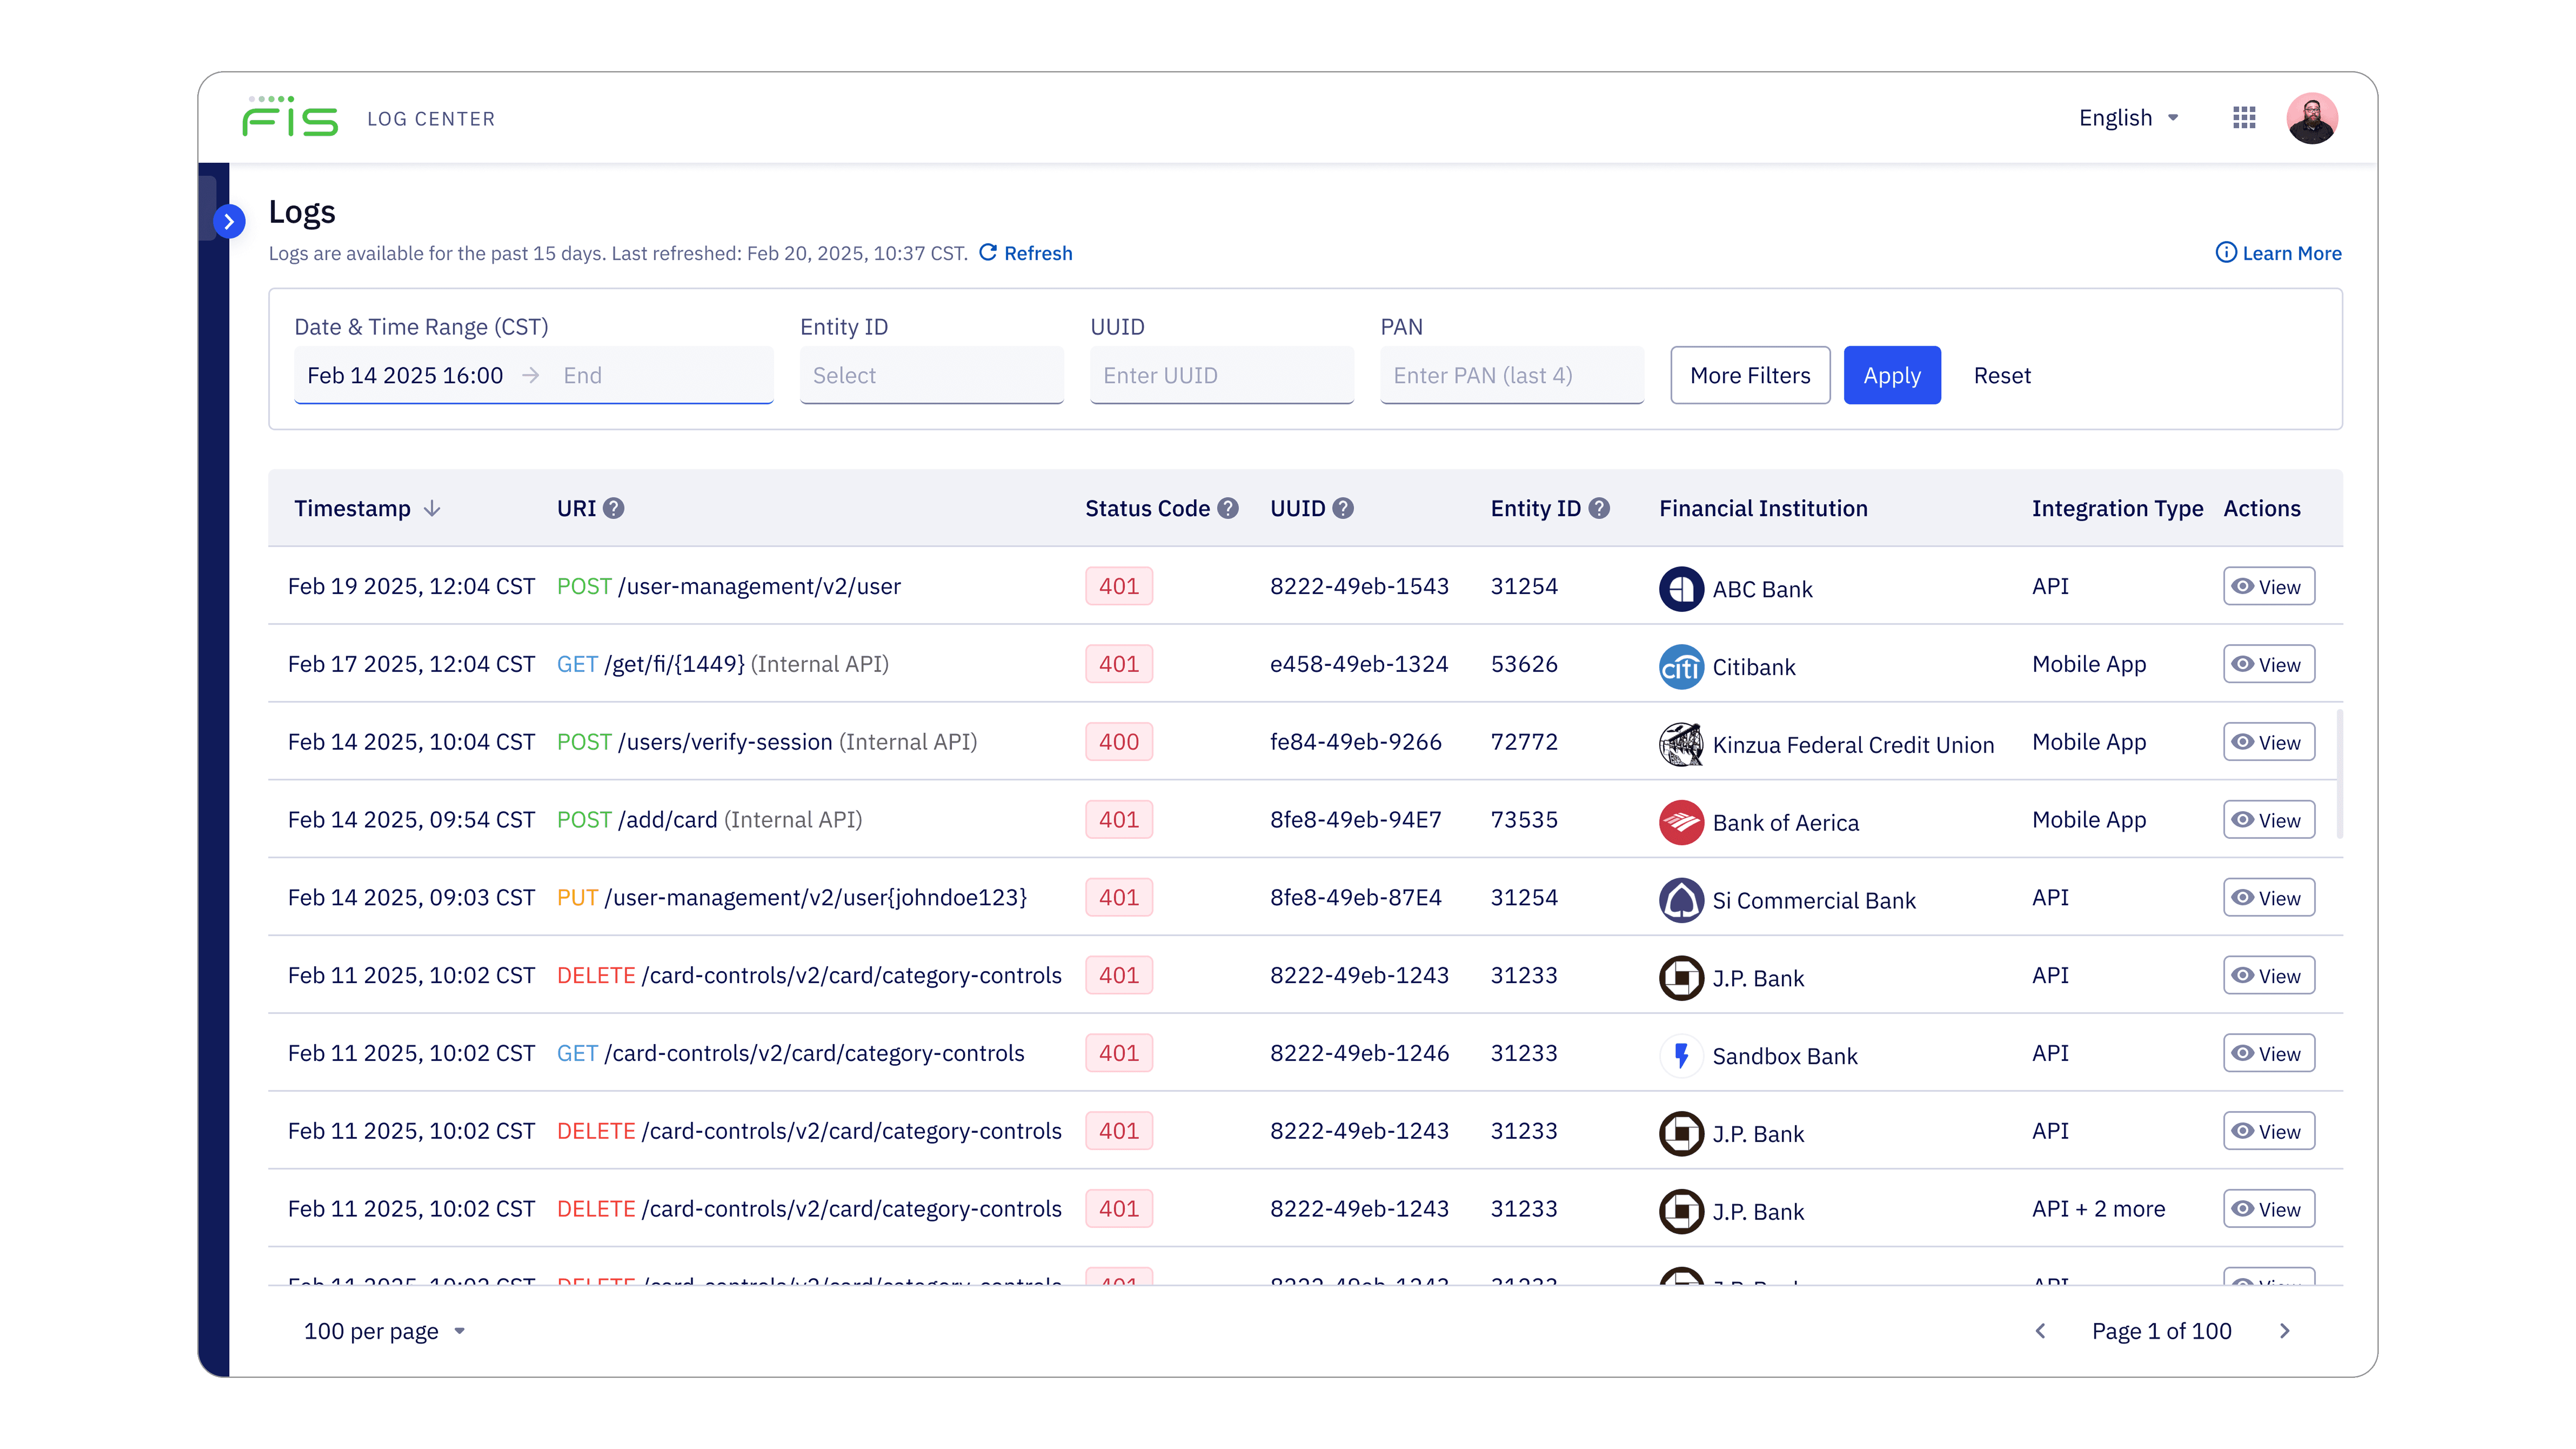The height and width of the screenshot is (1449, 2576).
Task: Click the UUID column help icon
Action: click(1343, 508)
